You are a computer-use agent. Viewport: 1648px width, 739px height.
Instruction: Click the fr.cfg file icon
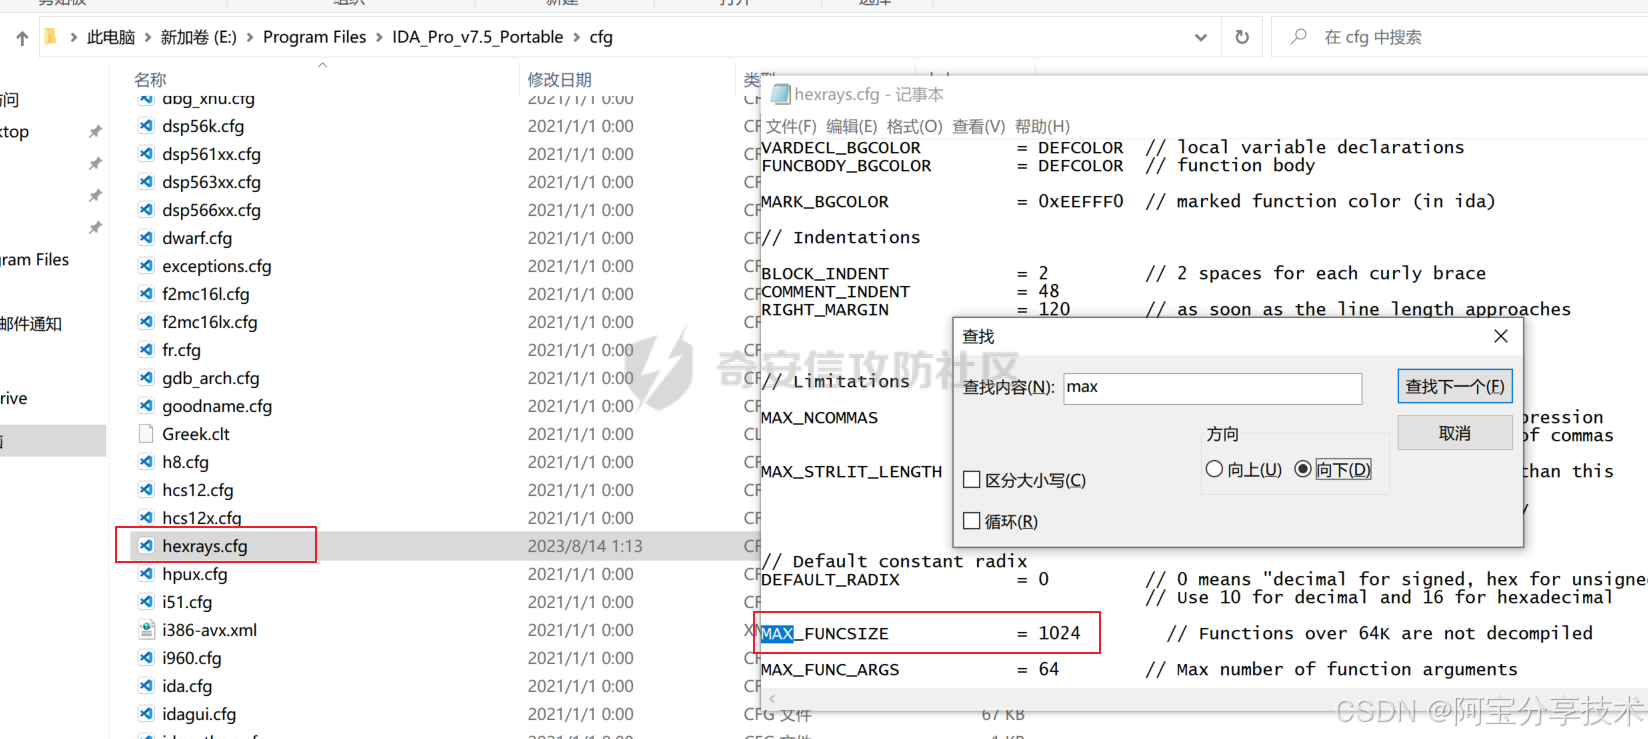(x=146, y=350)
